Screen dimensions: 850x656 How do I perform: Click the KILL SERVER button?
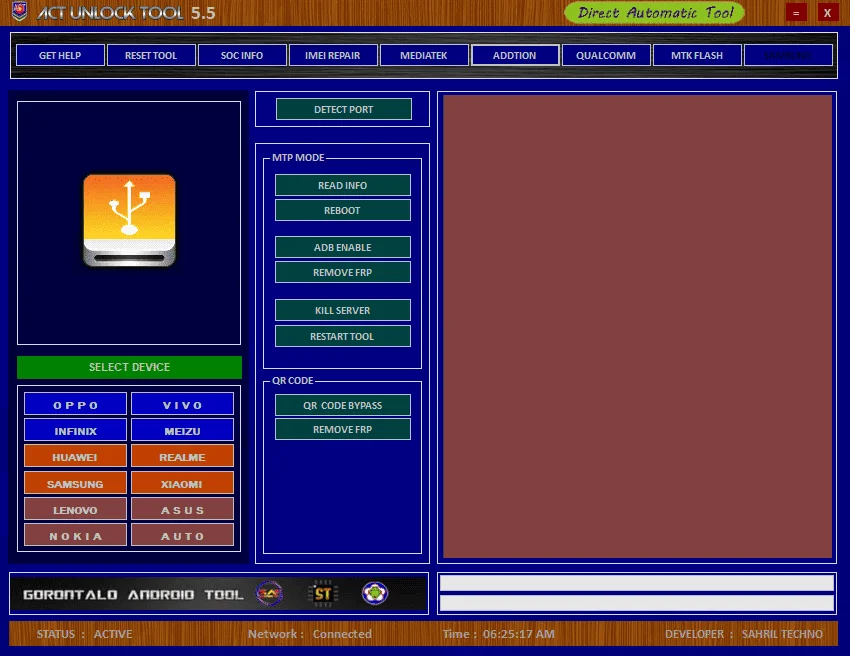click(x=343, y=310)
